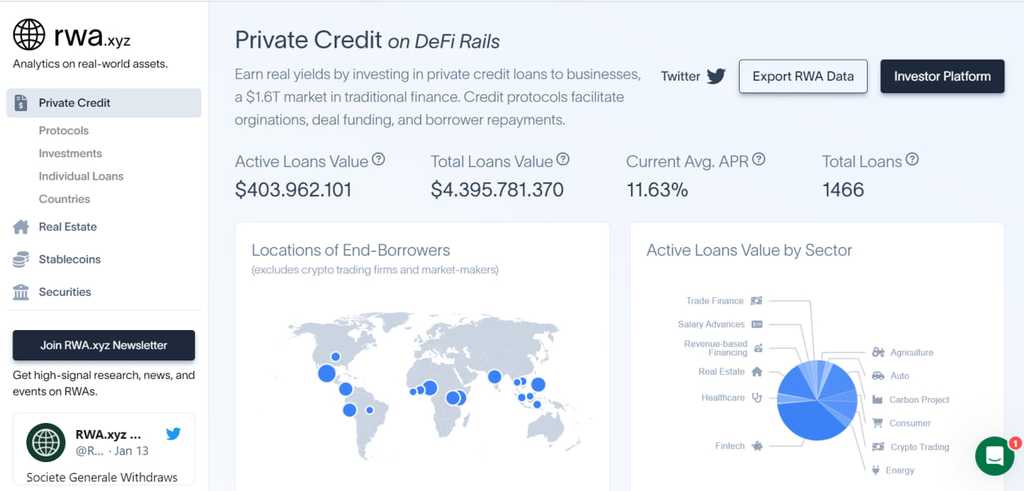The image size is (1024, 491).
Task: Click the Current Avg. APR help icon
Action: coord(759,160)
